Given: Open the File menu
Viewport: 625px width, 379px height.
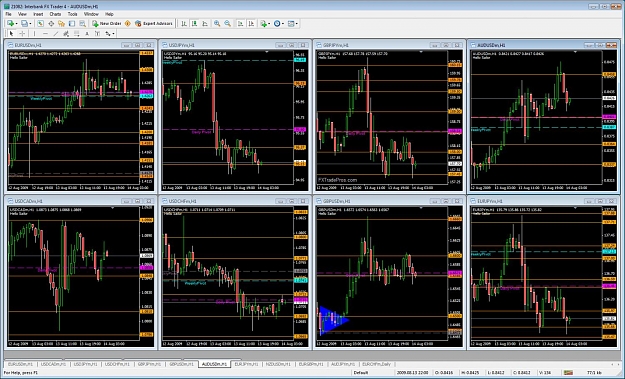Looking at the screenshot, I should coord(8,14).
